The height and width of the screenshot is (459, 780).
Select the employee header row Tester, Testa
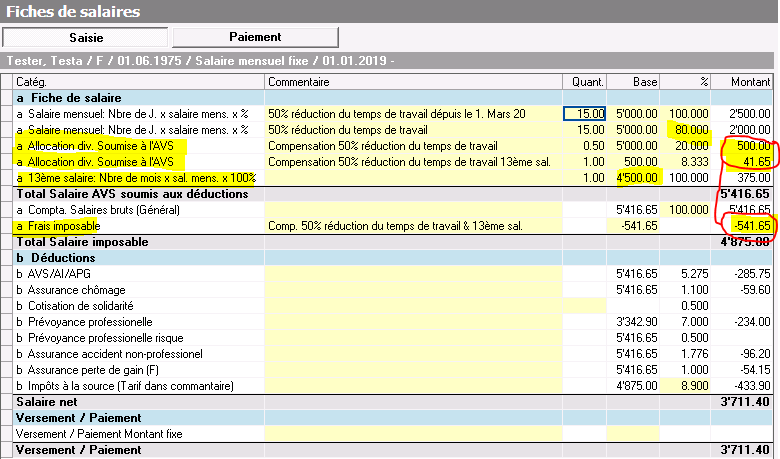200,61
